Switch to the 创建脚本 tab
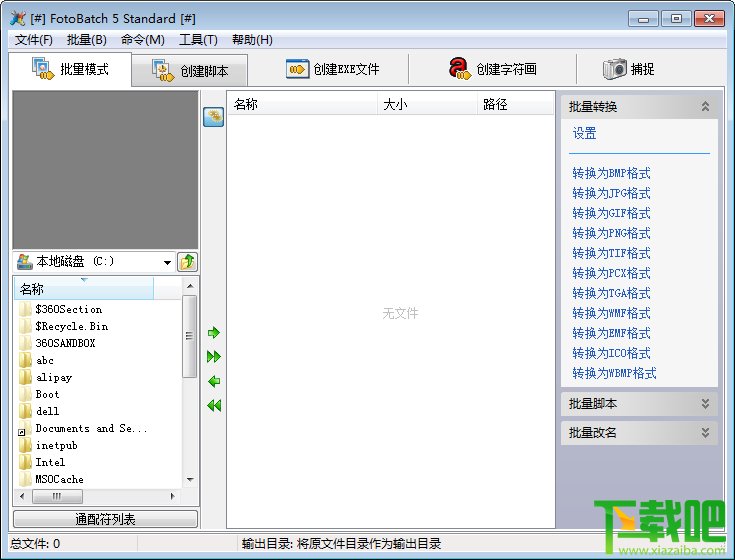 pos(190,71)
